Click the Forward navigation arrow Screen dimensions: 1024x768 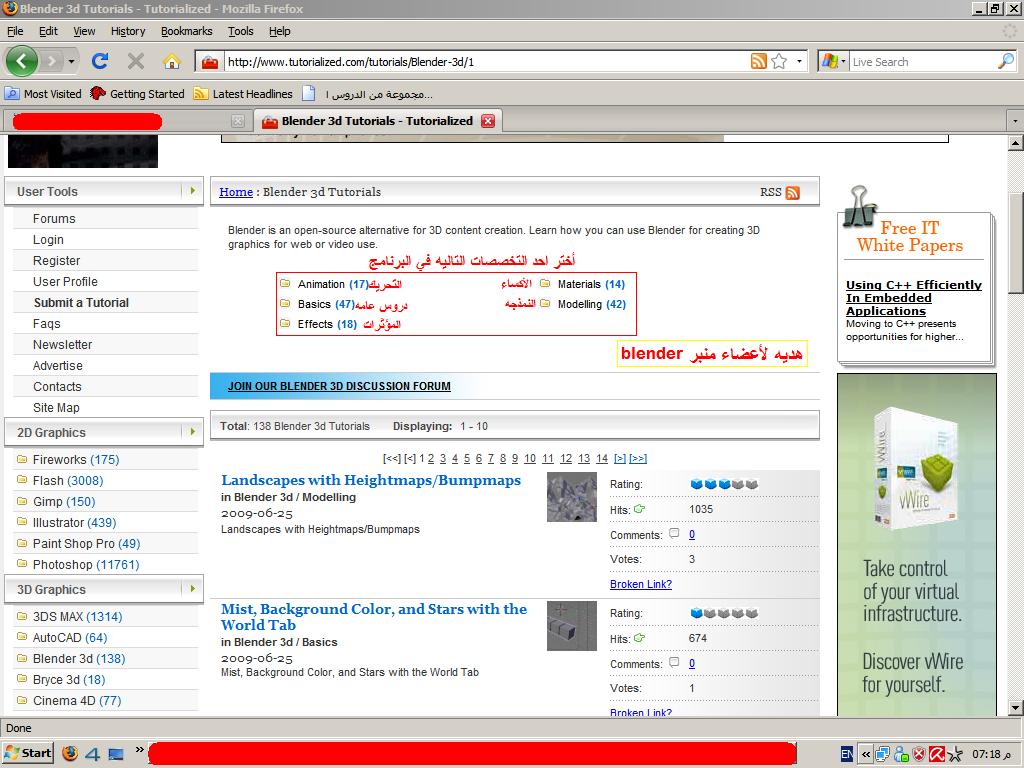(52, 61)
